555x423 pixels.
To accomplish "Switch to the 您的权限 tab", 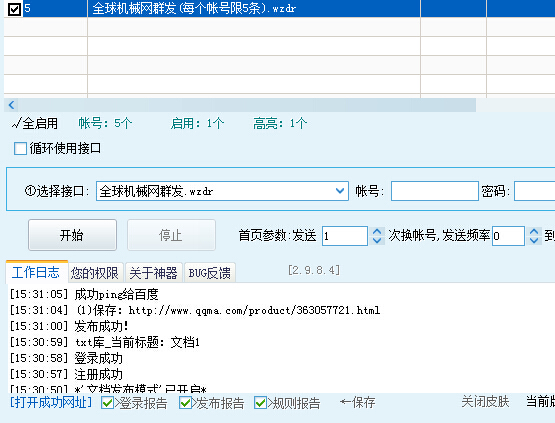I will (95, 273).
